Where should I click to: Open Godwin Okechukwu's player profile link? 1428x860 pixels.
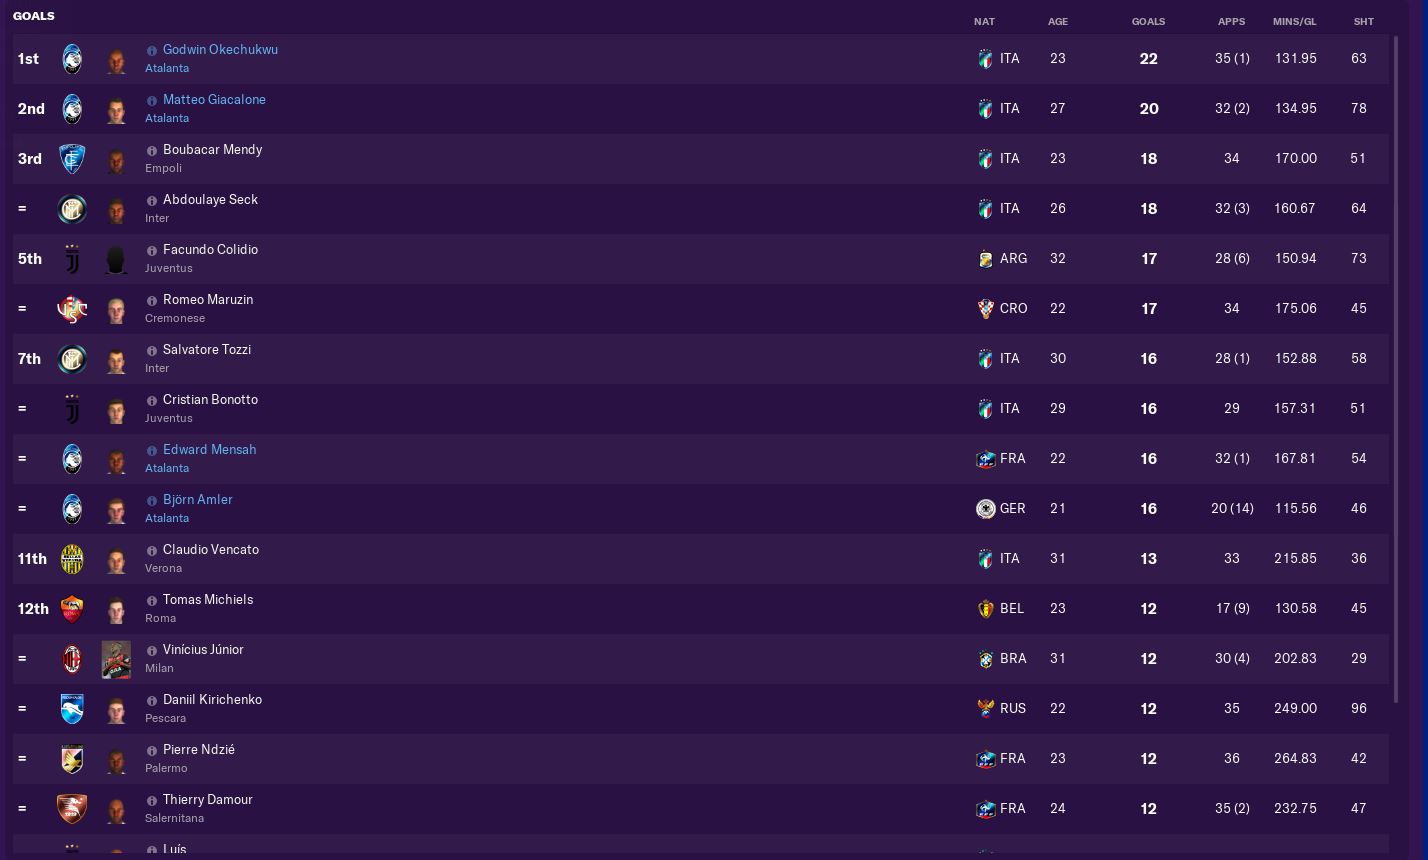(220, 50)
